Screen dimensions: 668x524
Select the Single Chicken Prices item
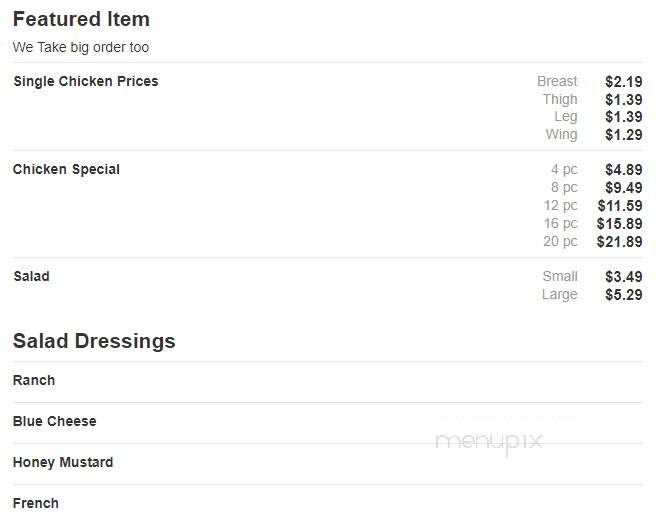tap(86, 81)
